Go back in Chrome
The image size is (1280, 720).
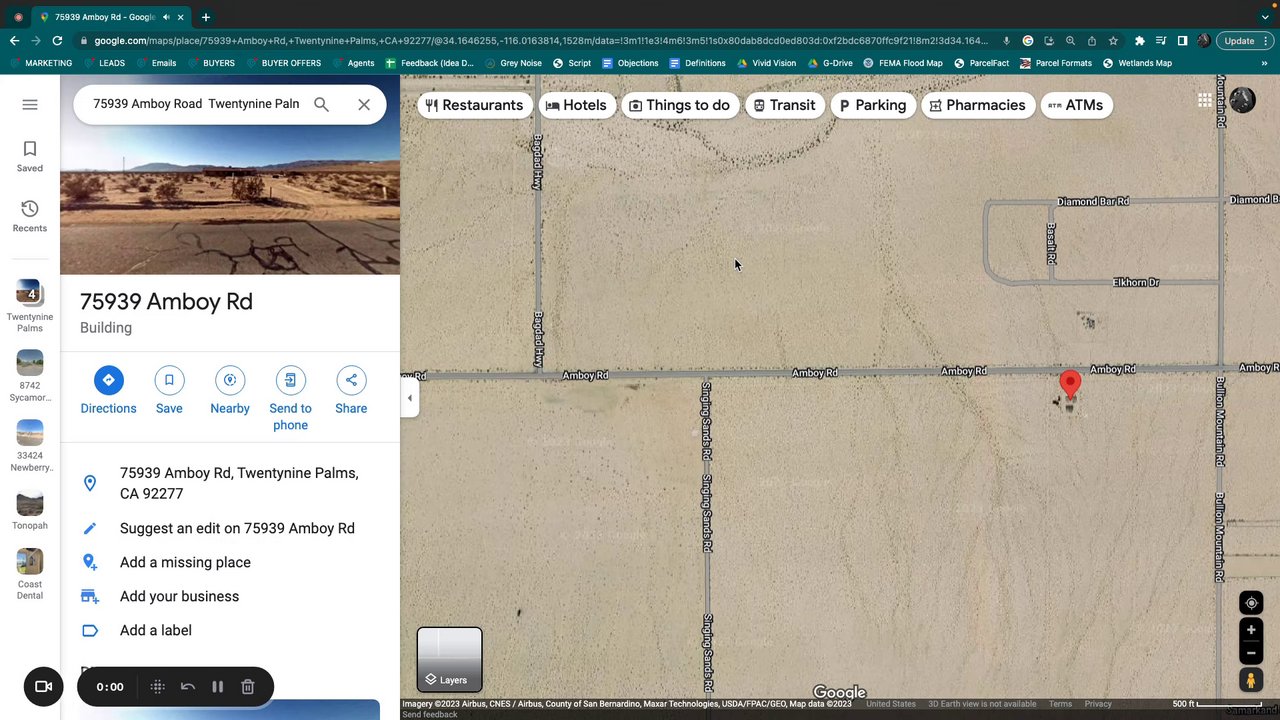point(14,41)
